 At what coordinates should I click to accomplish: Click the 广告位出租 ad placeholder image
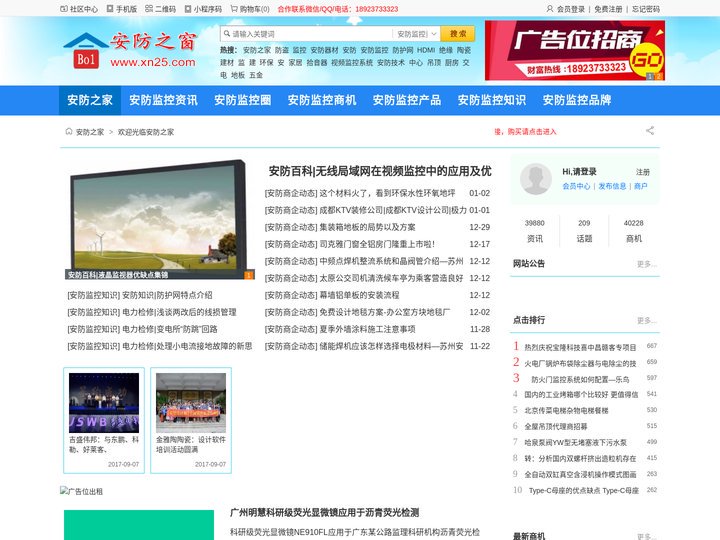click(81, 491)
